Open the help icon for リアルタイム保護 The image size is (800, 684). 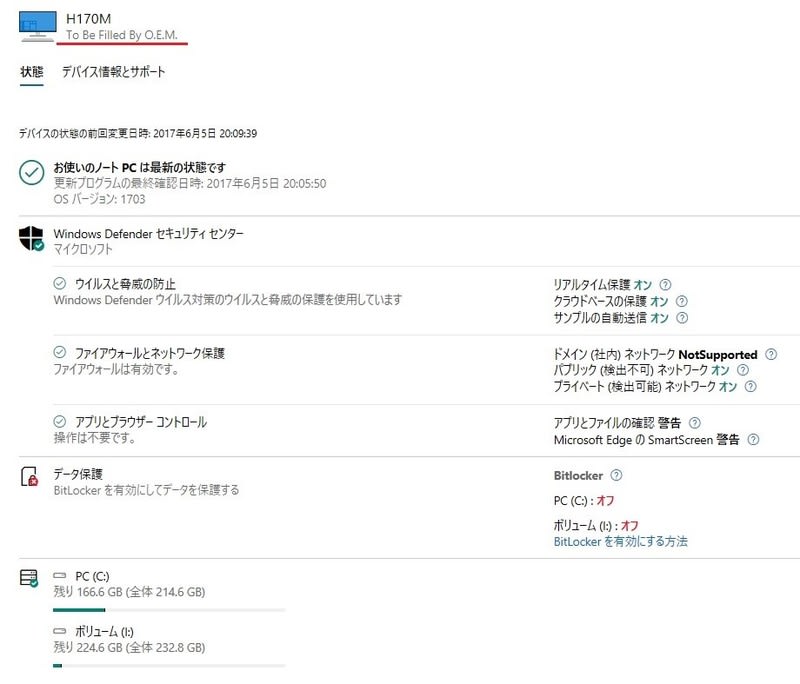point(665,285)
